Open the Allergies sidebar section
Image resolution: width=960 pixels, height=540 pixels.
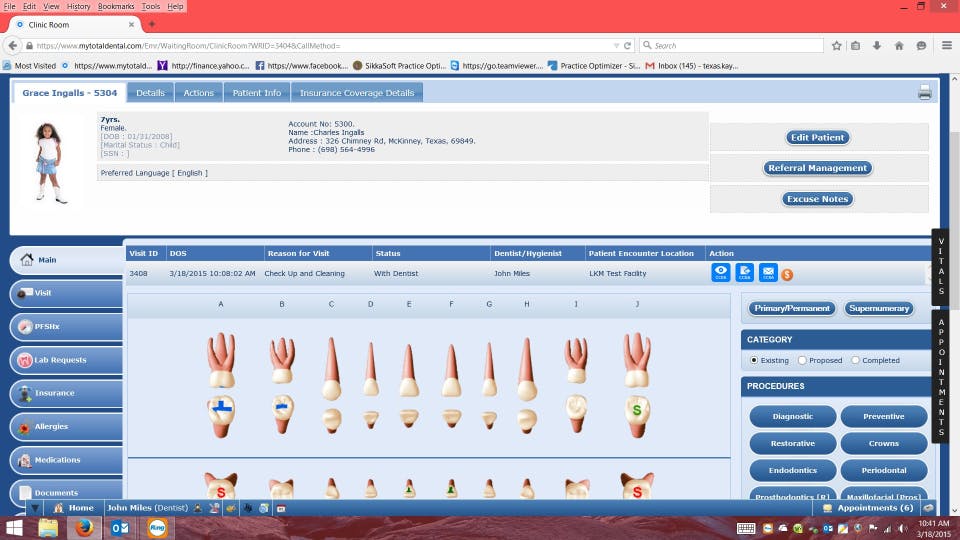66,427
